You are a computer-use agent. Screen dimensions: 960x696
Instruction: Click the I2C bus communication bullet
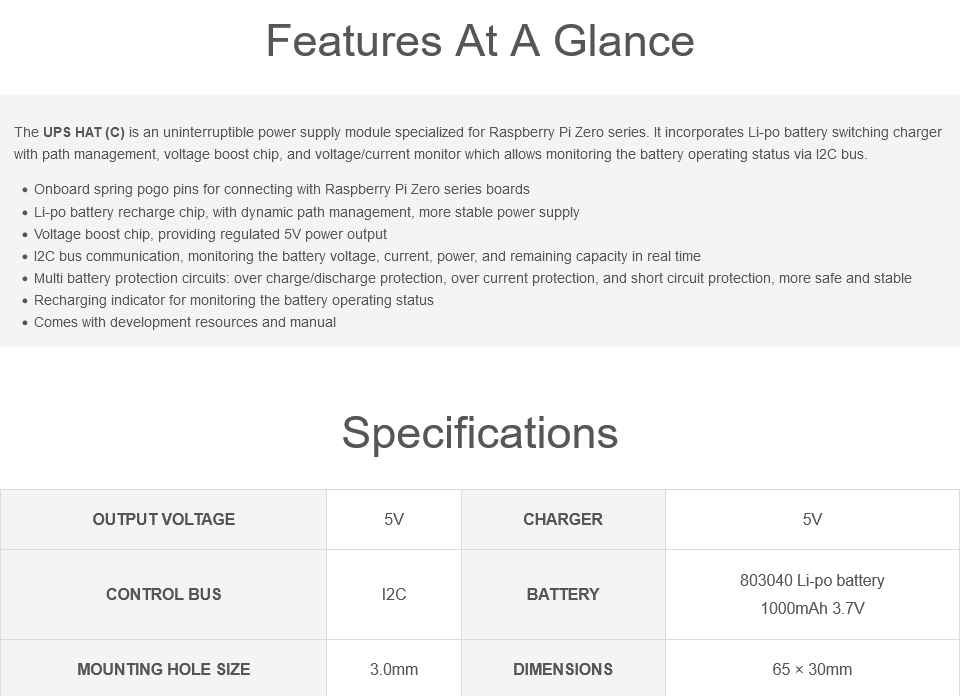click(367, 256)
